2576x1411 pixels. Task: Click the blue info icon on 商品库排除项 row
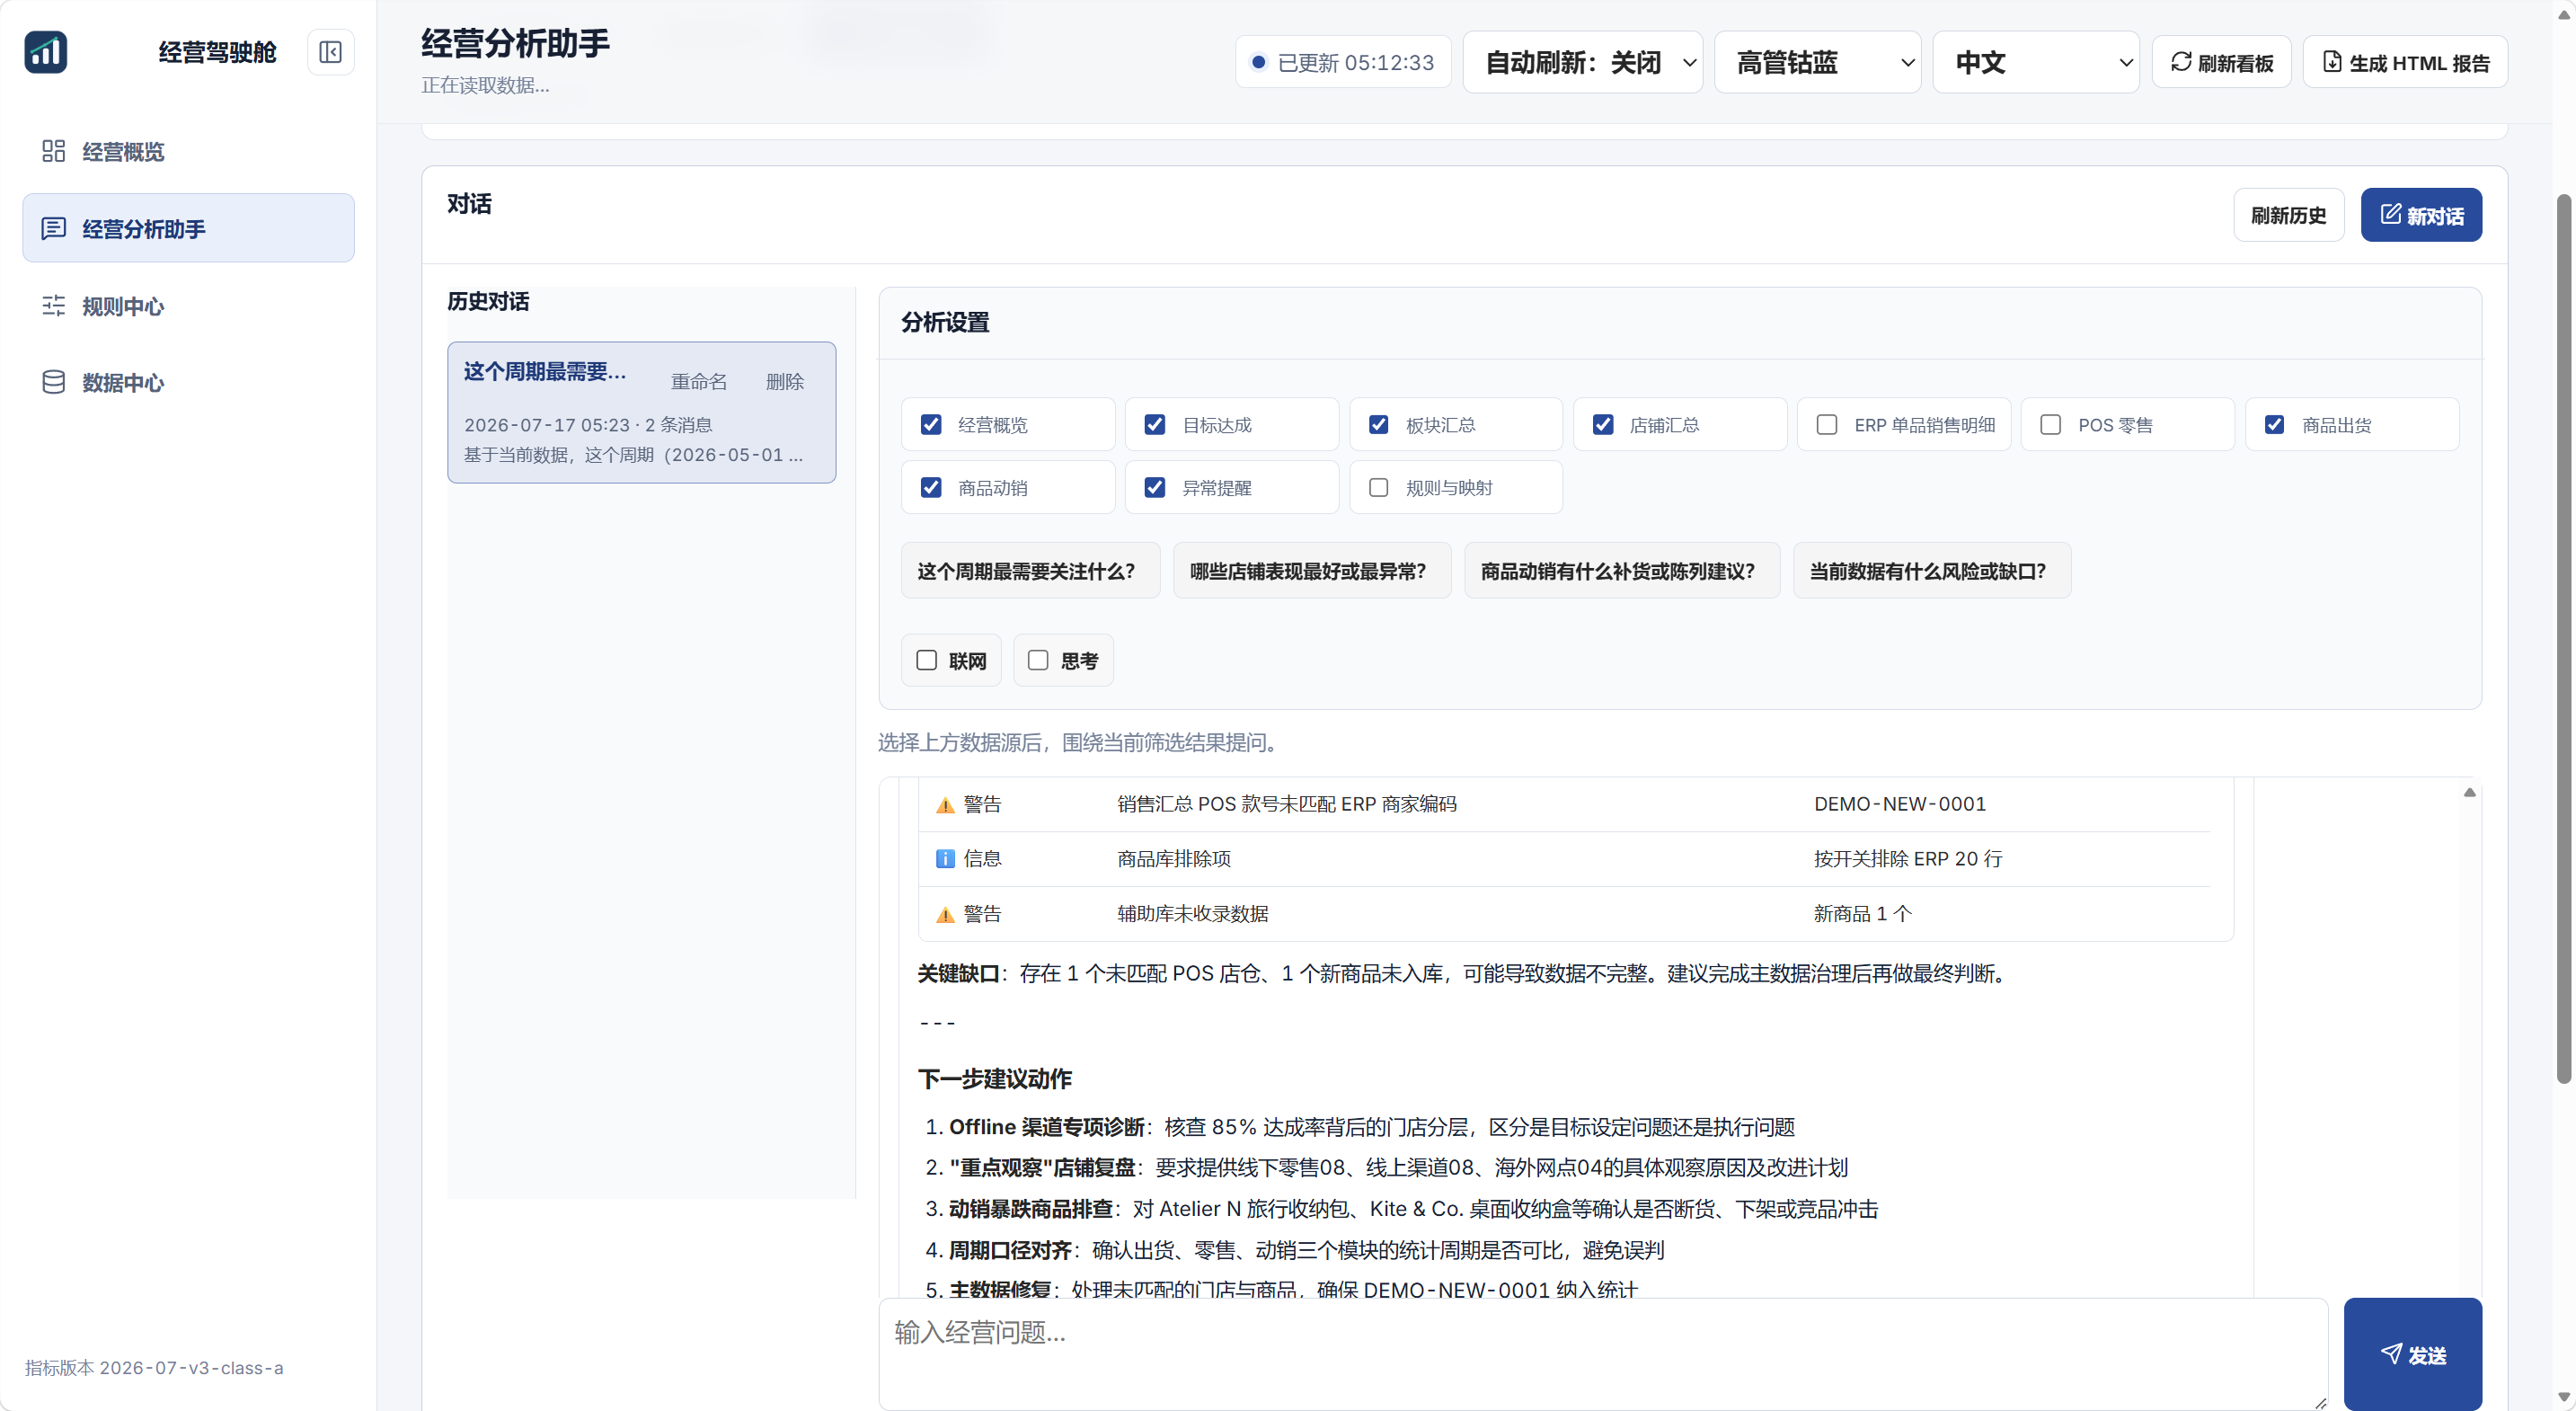[x=945, y=859]
